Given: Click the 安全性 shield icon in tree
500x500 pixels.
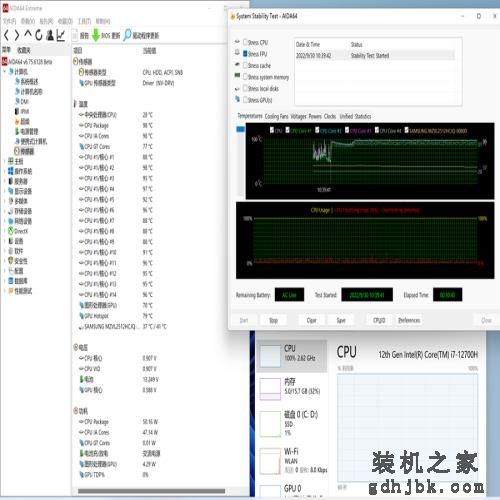Looking at the screenshot, I should point(11,261).
